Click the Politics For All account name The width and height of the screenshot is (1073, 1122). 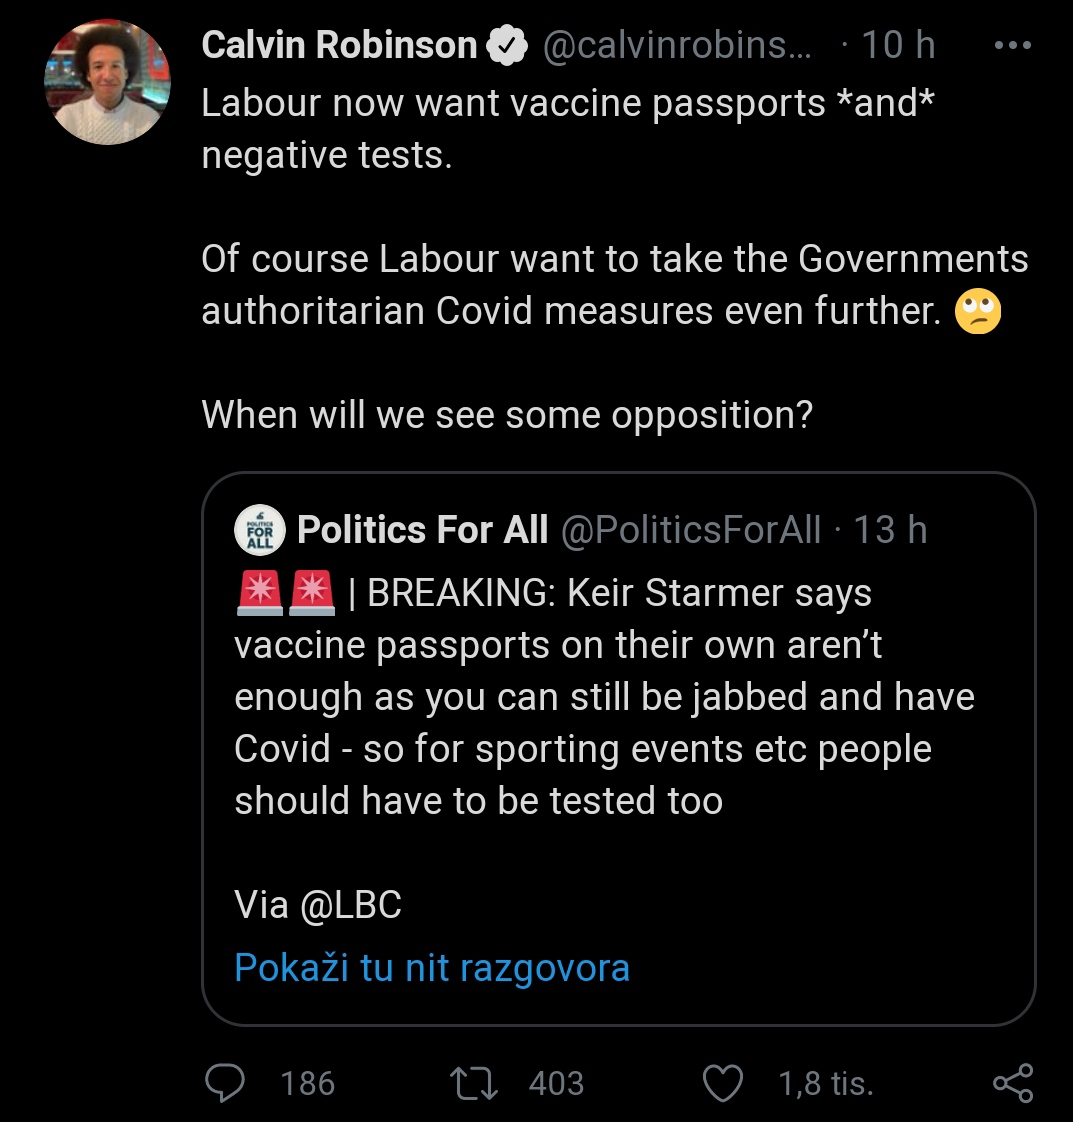pos(423,530)
